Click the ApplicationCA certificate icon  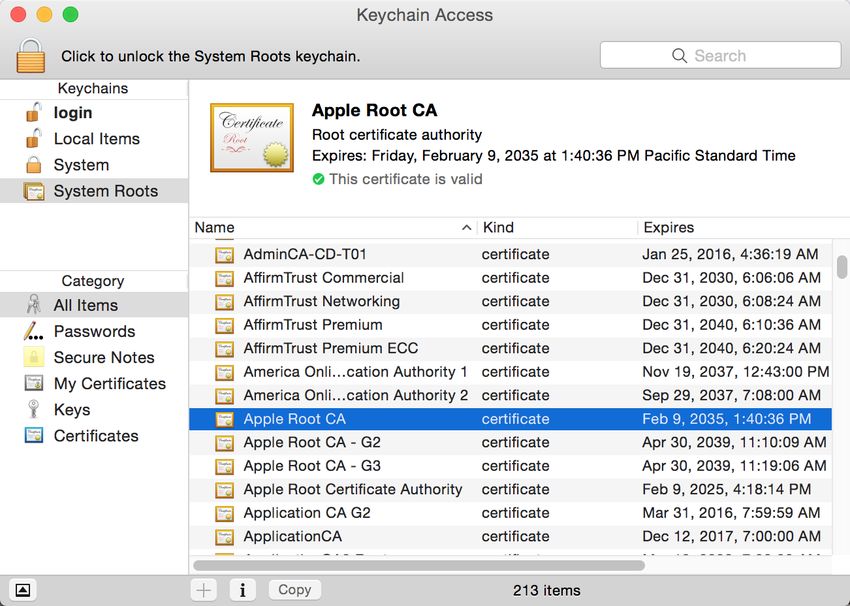[224, 537]
